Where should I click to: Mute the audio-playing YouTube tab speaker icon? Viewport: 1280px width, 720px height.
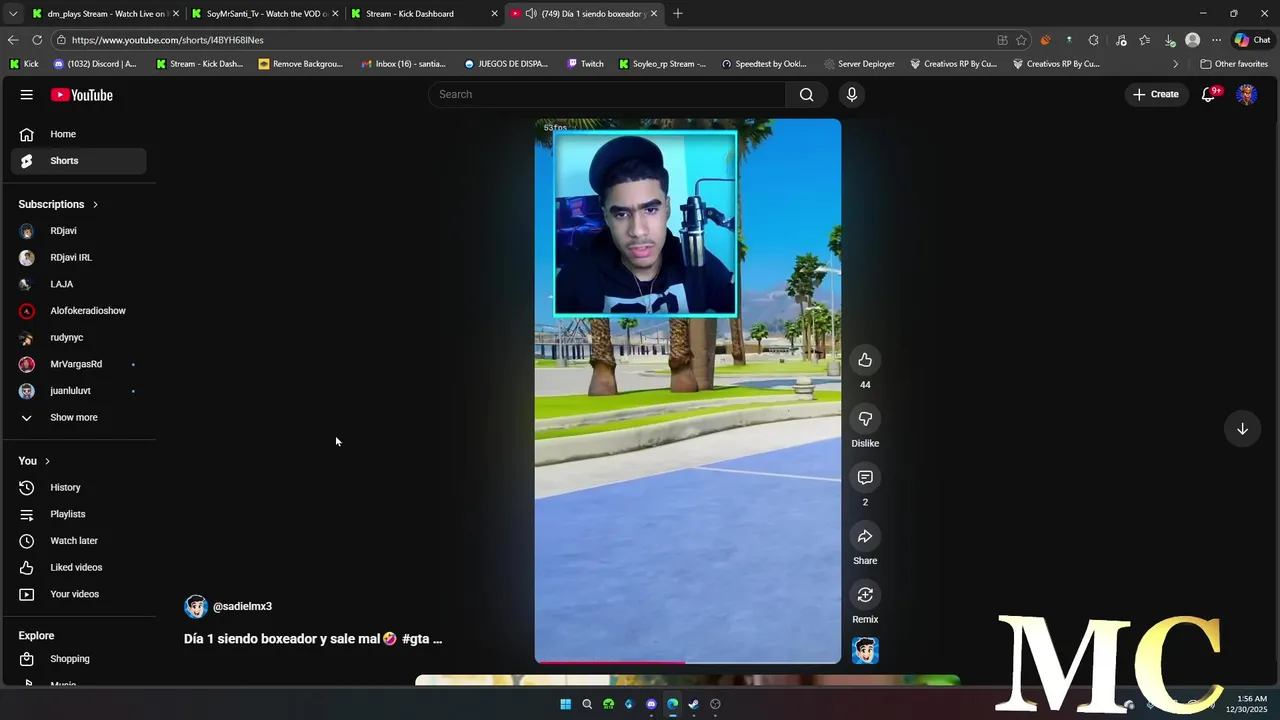(x=531, y=13)
